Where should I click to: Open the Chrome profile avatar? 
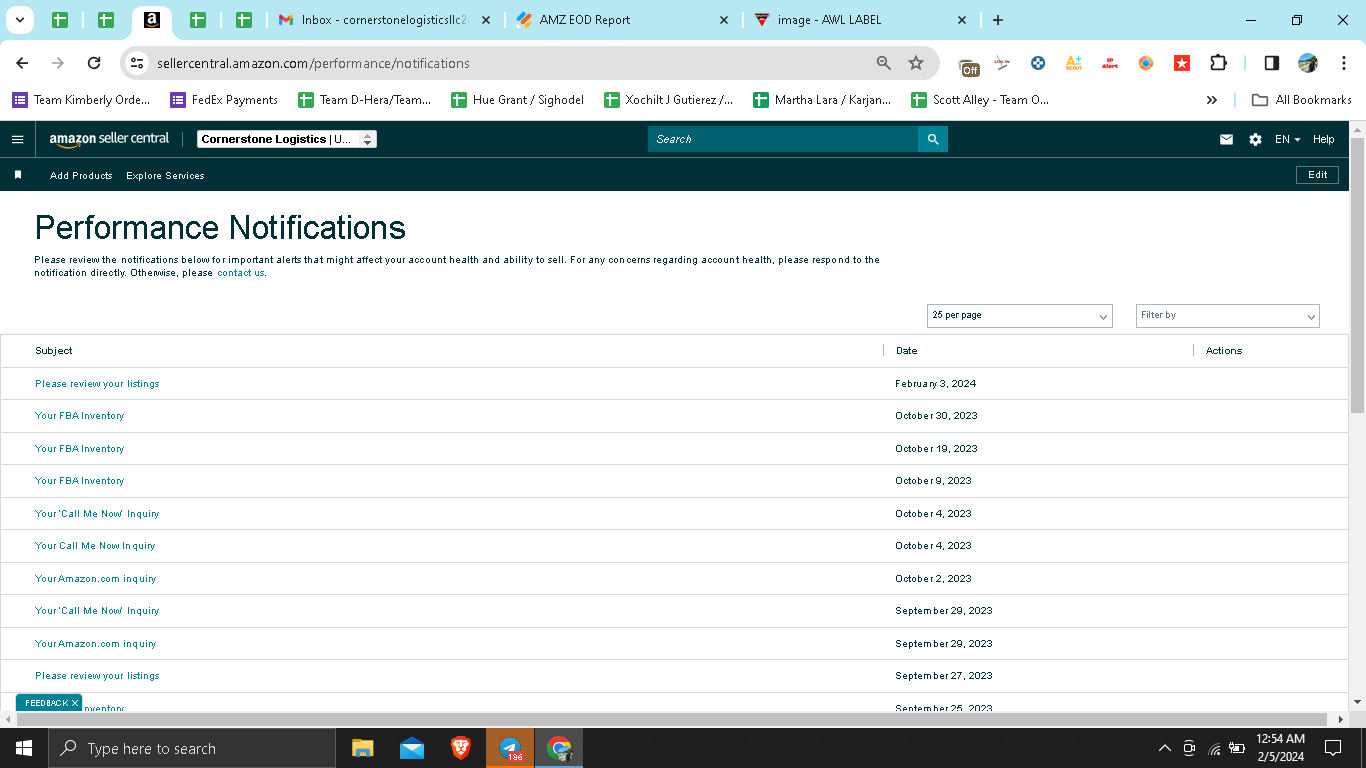coord(1308,63)
